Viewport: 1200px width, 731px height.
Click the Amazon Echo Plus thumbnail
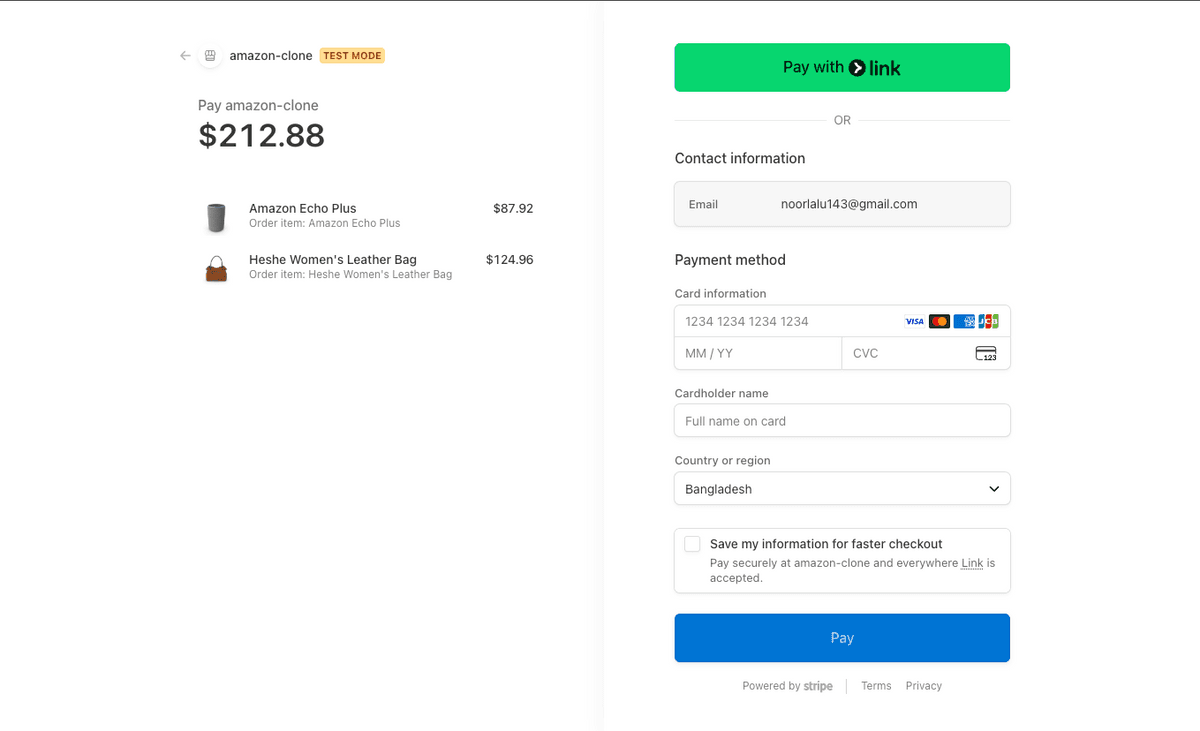click(216, 217)
